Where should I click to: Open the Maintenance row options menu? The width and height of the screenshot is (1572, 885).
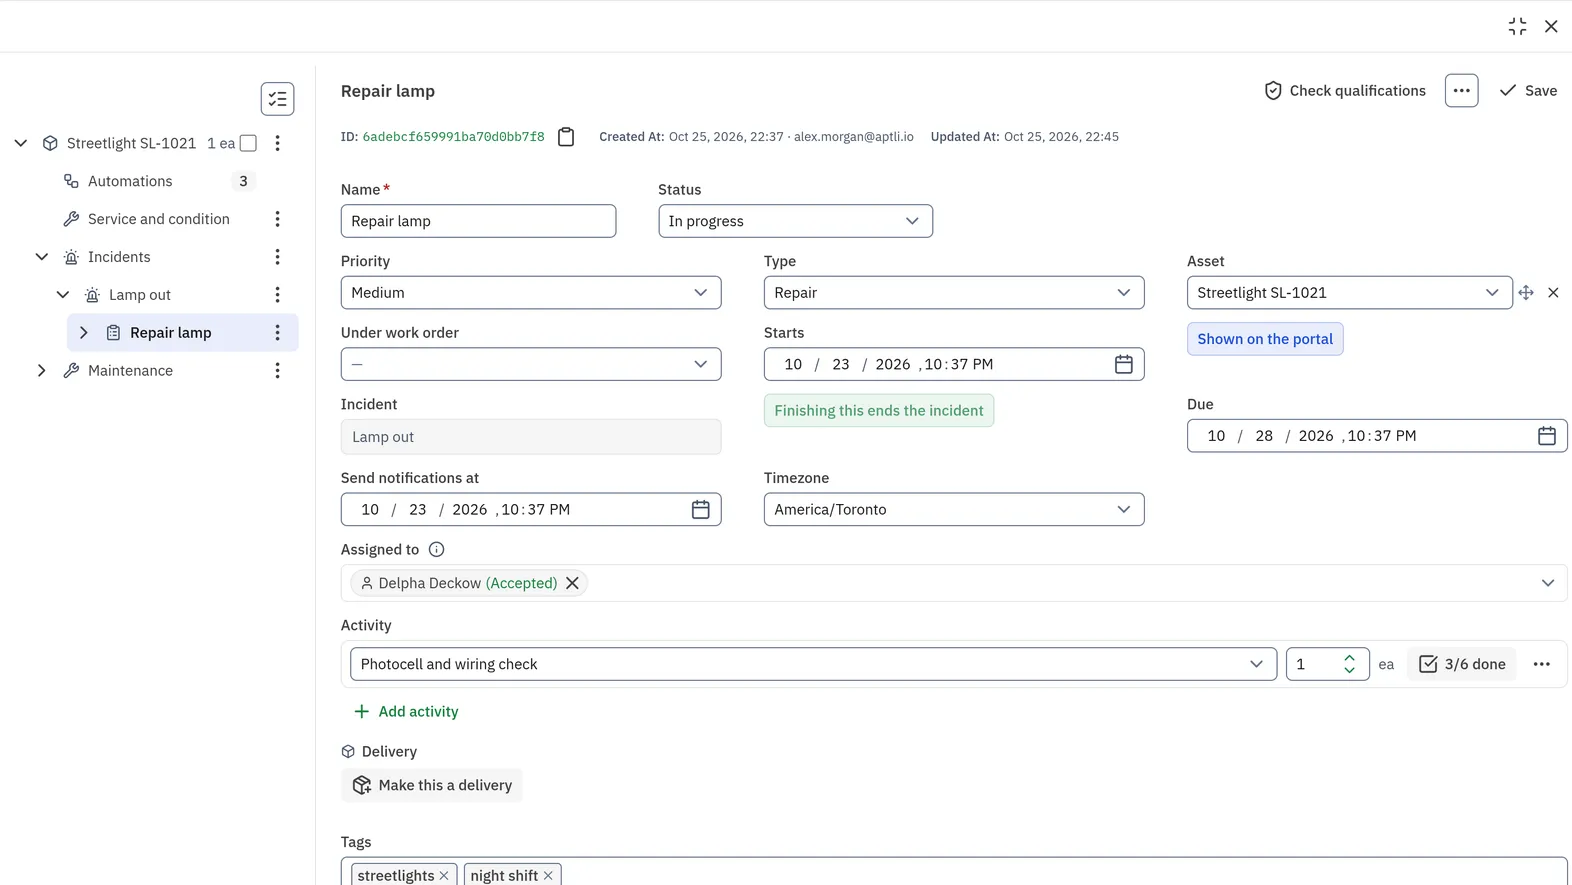point(277,371)
